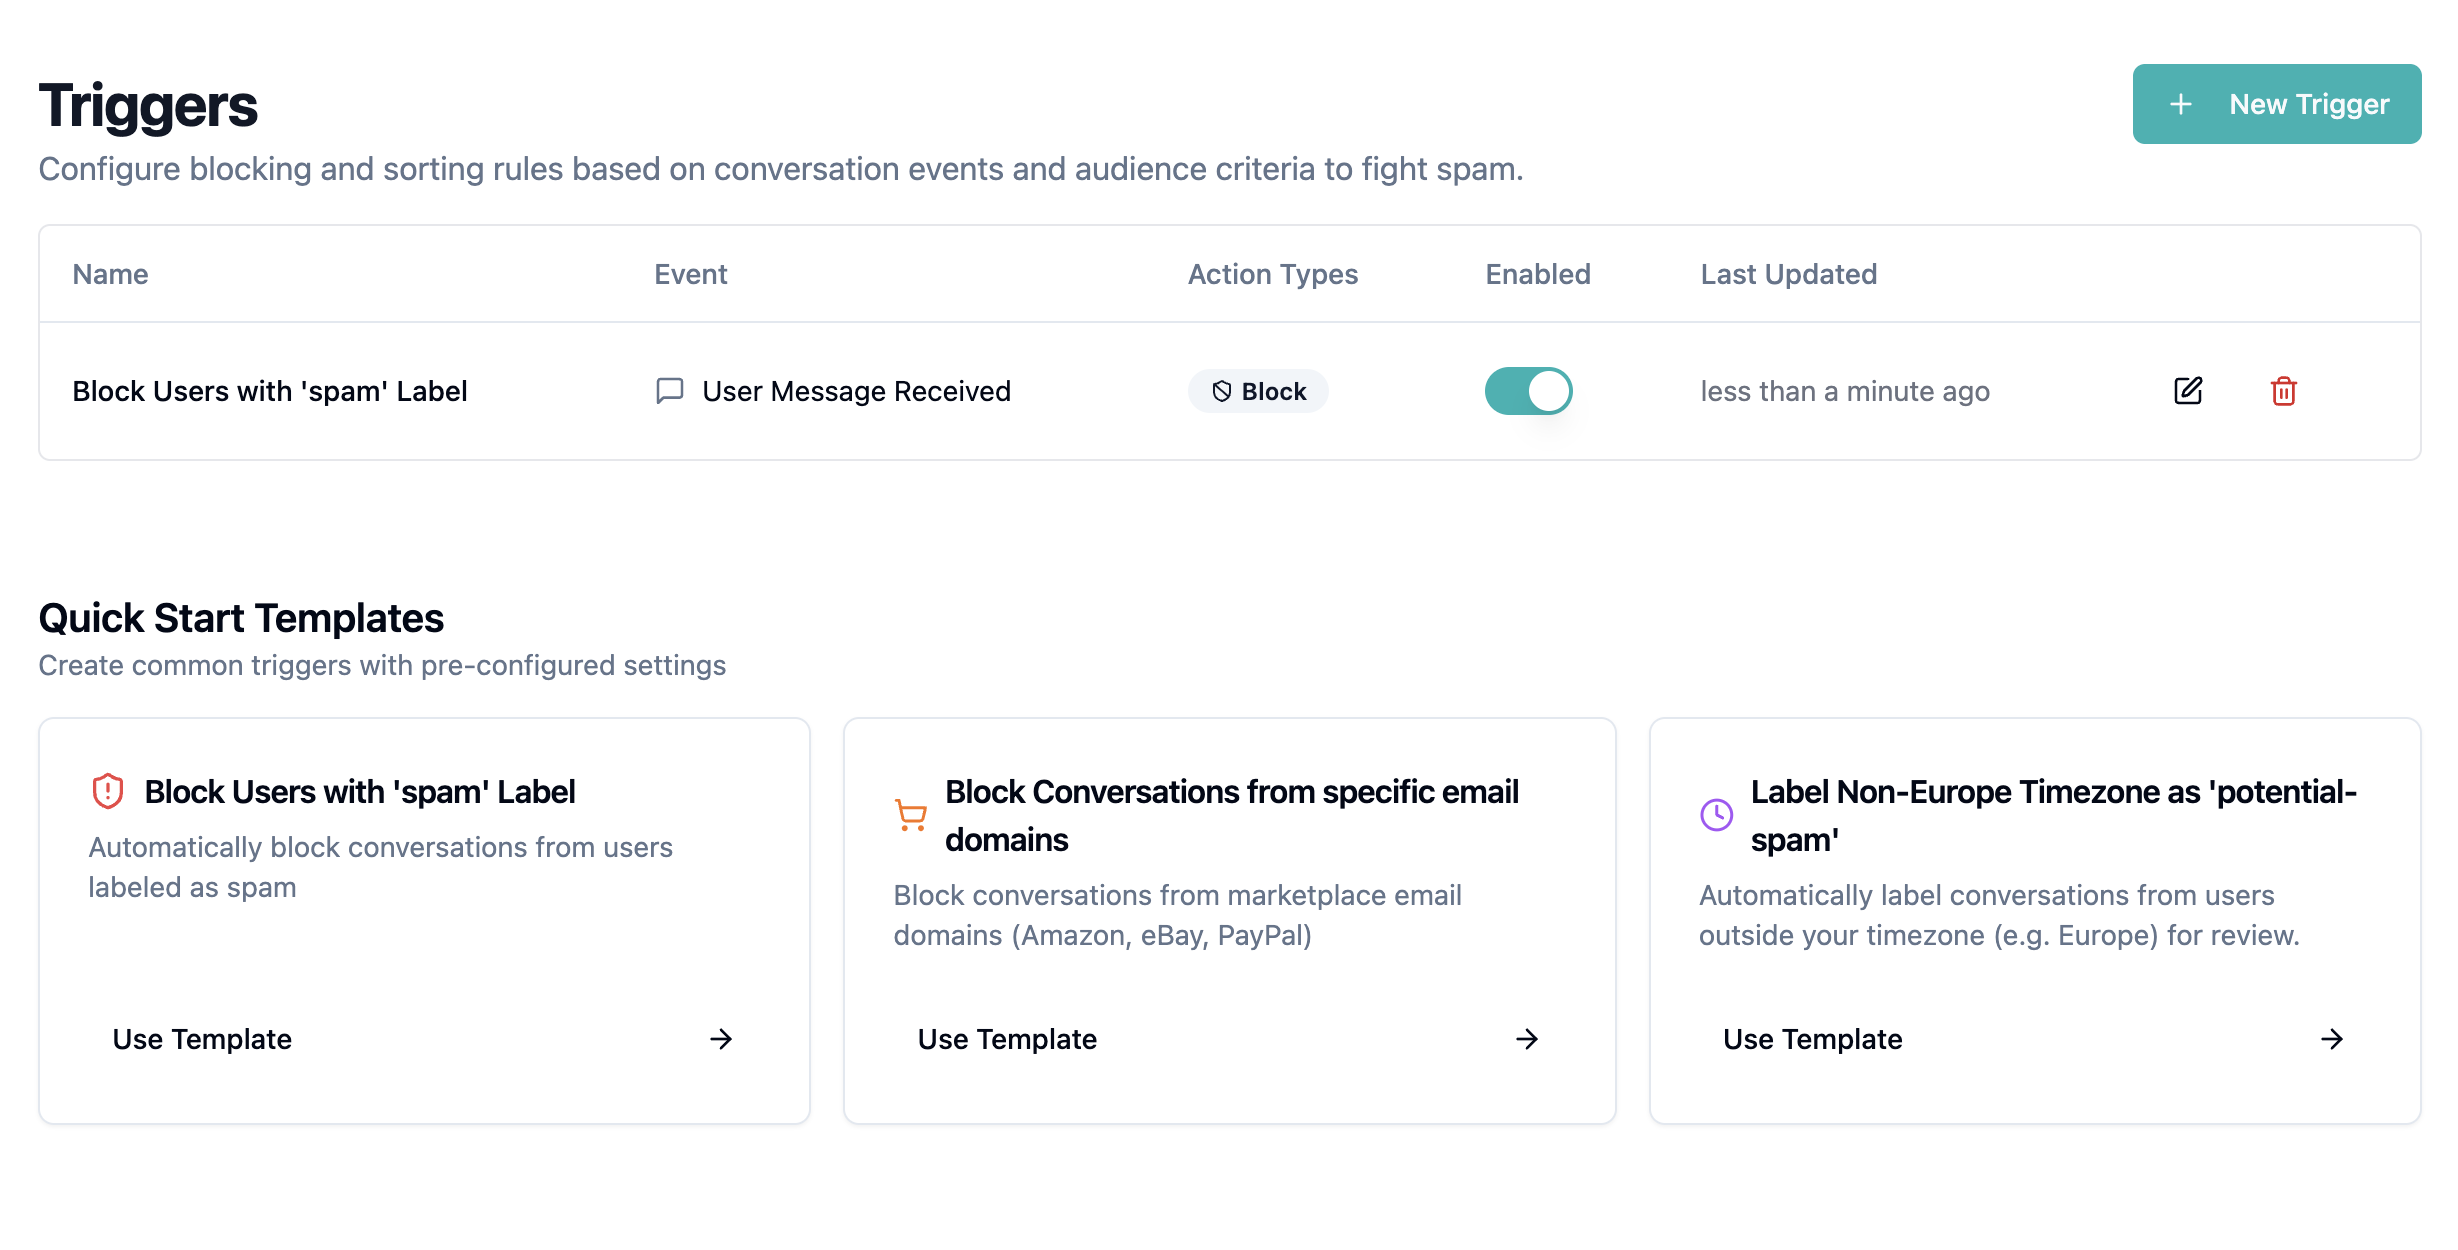This screenshot has width=2458, height=1250.
Task: Click the Block Conversations from specific email domains card title
Action: pyautogui.click(x=1231, y=815)
